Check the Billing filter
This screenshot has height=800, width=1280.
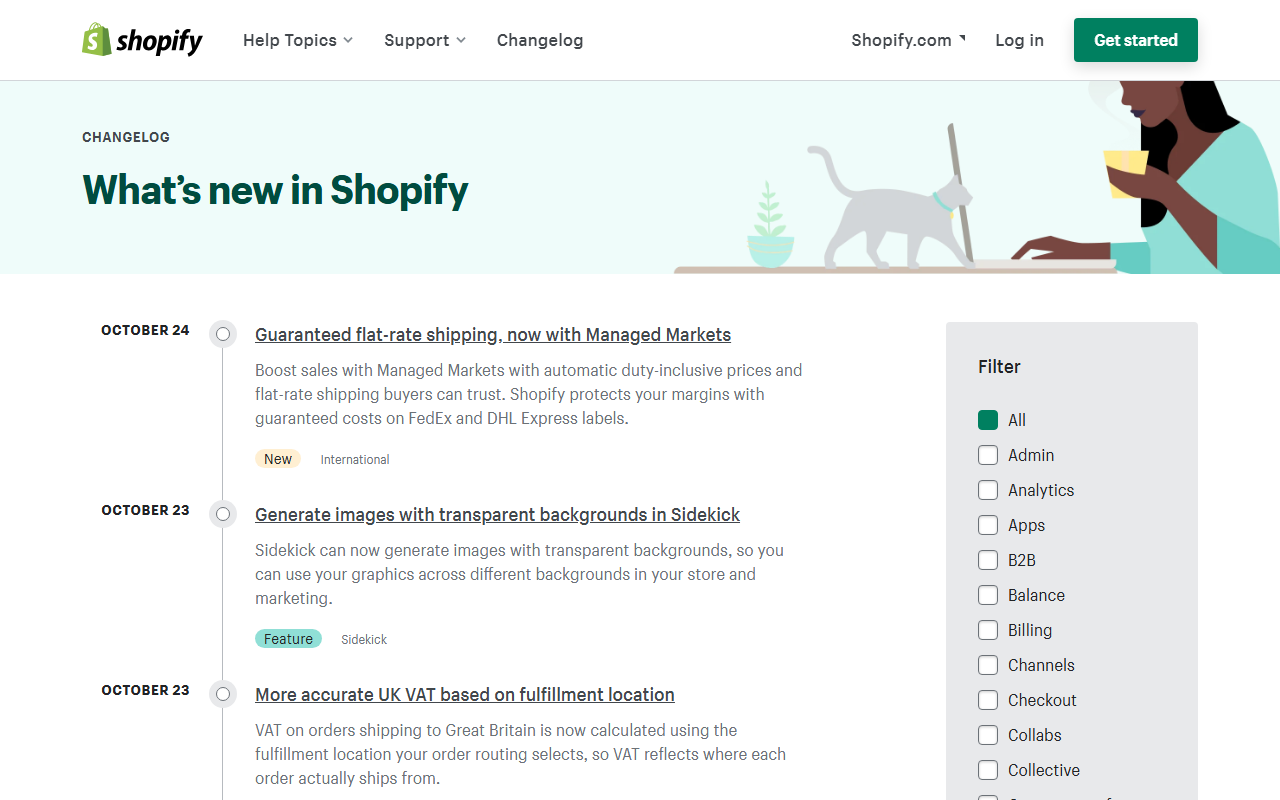(x=988, y=630)
